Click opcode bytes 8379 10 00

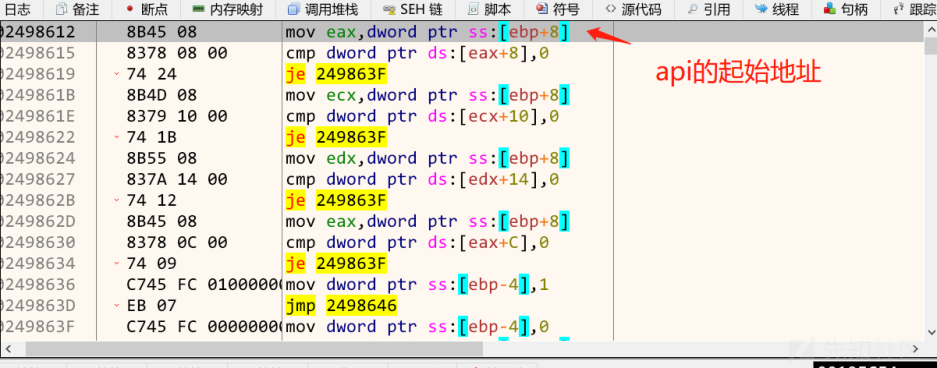pos(177,116)
